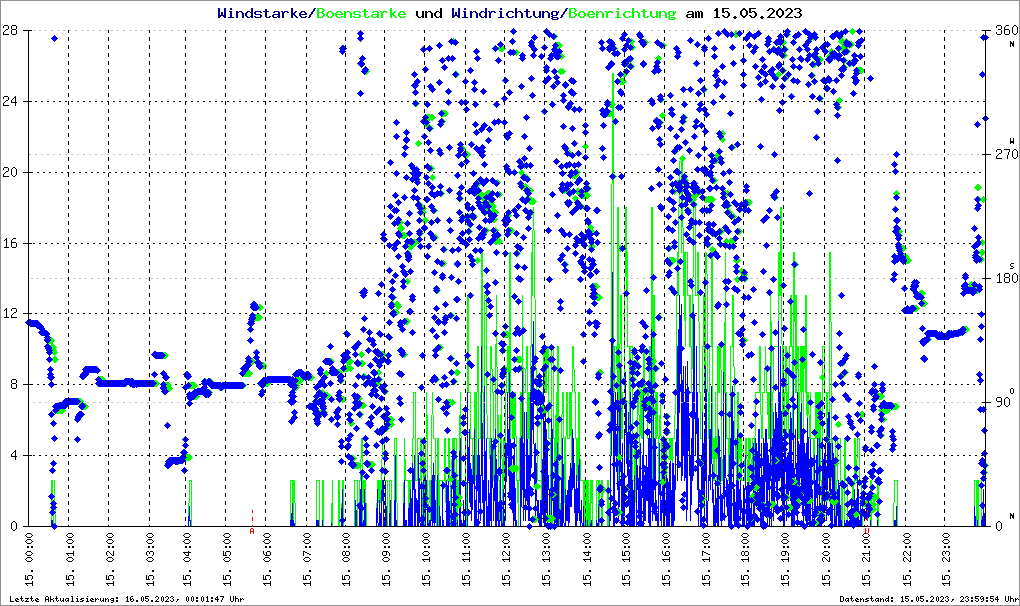The width and height of the screenshot is (1020, 606).
Task: Click the '15. 15:00' time axis label
Action: pos(626,559)
